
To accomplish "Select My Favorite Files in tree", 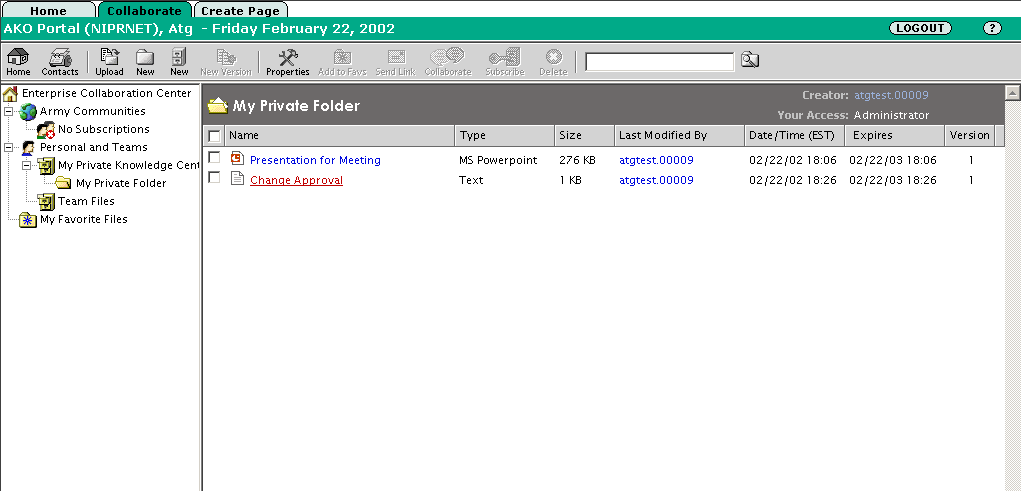I will coord(83,219).
